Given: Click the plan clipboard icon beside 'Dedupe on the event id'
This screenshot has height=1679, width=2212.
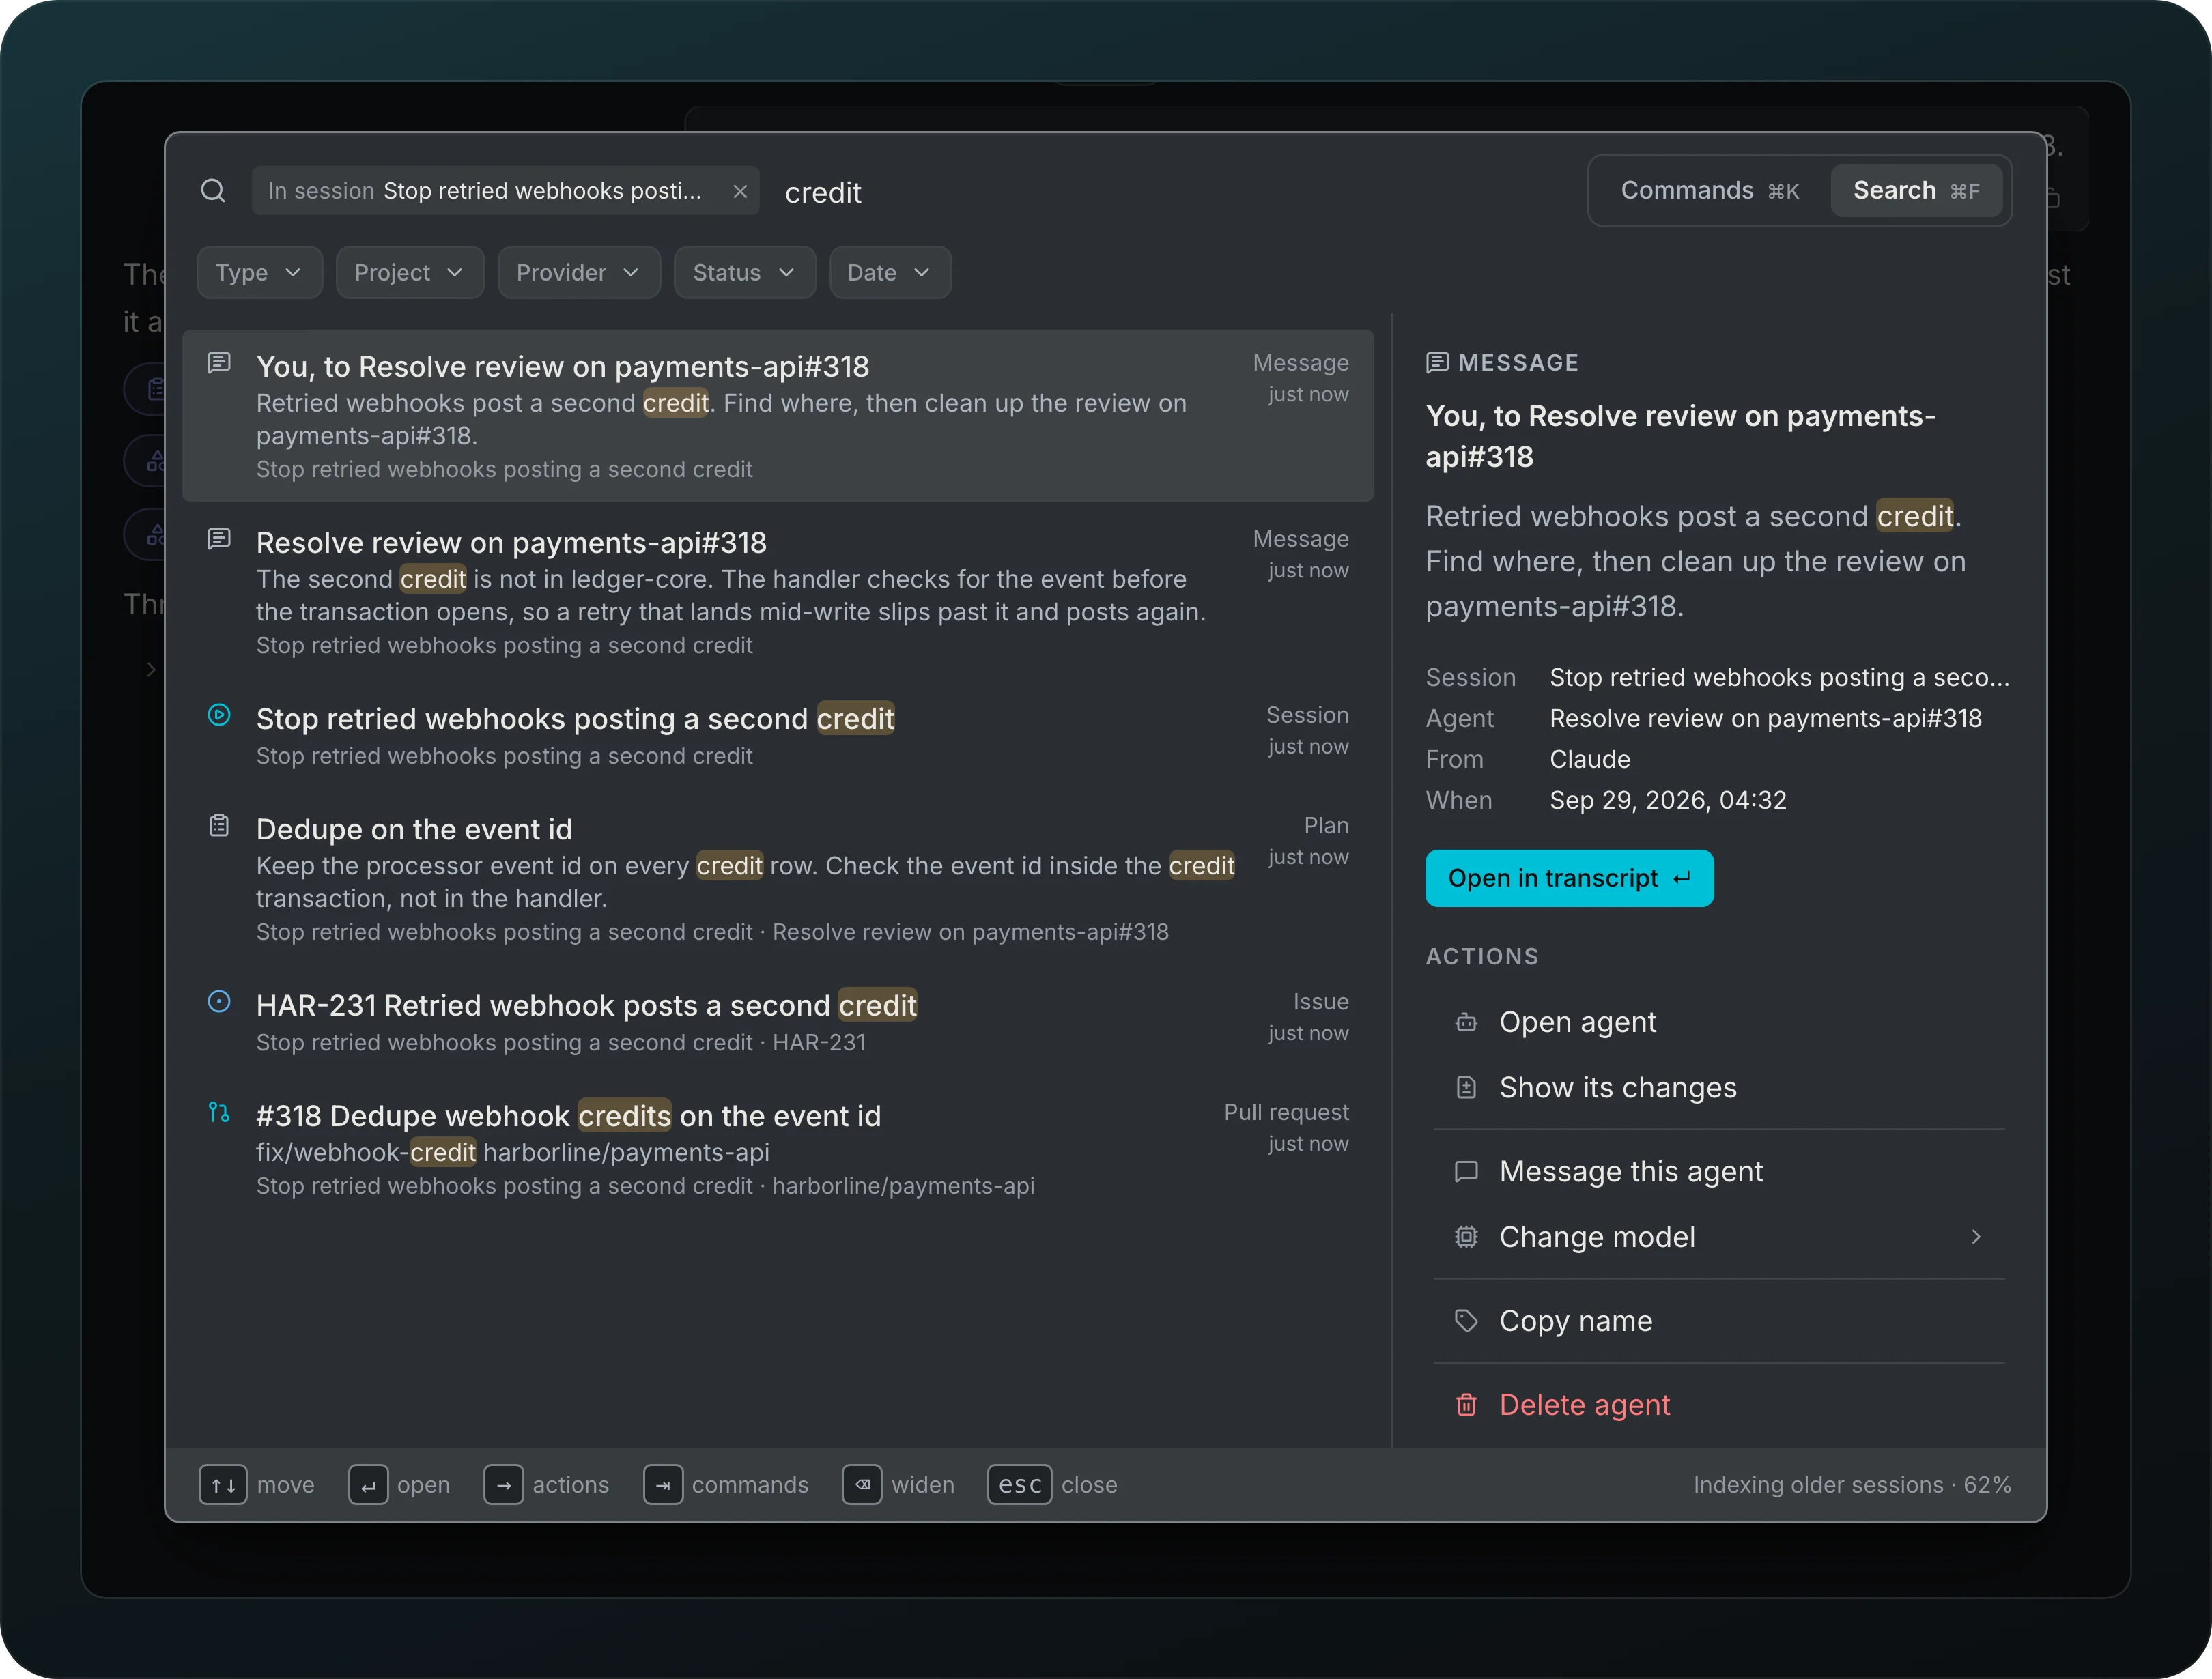Looking at the screenshot, I should [219, 826].
